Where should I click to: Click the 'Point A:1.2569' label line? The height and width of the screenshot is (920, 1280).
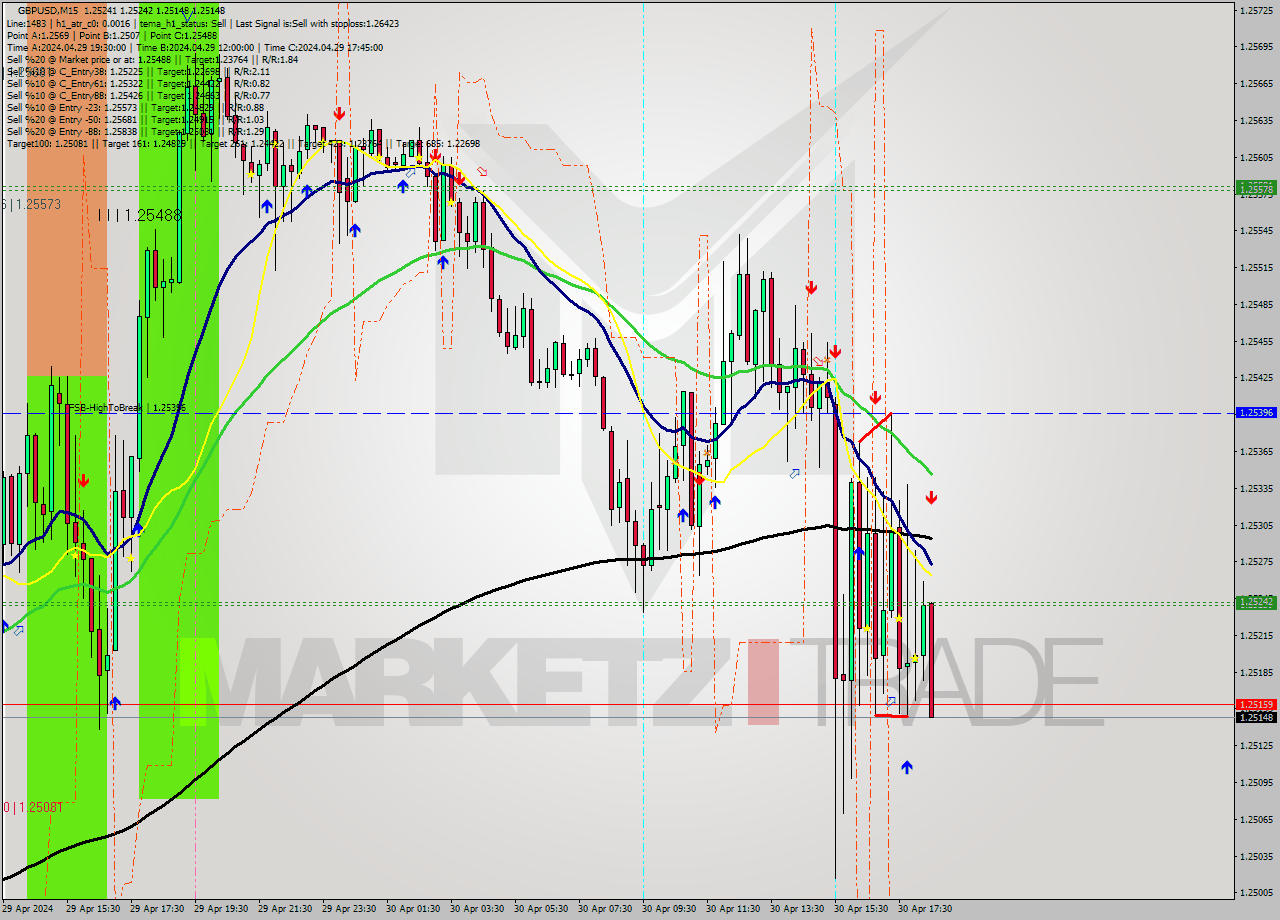coord(112,35)
